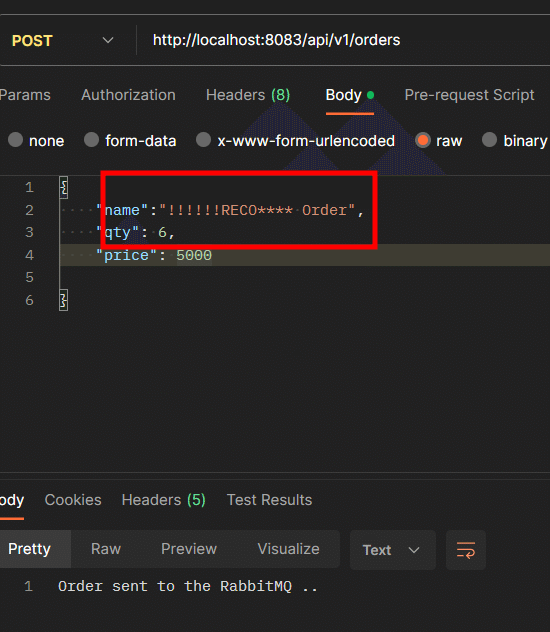Click the request URL field
Screen dimensions: 550x632
click(x=276, y=40)
